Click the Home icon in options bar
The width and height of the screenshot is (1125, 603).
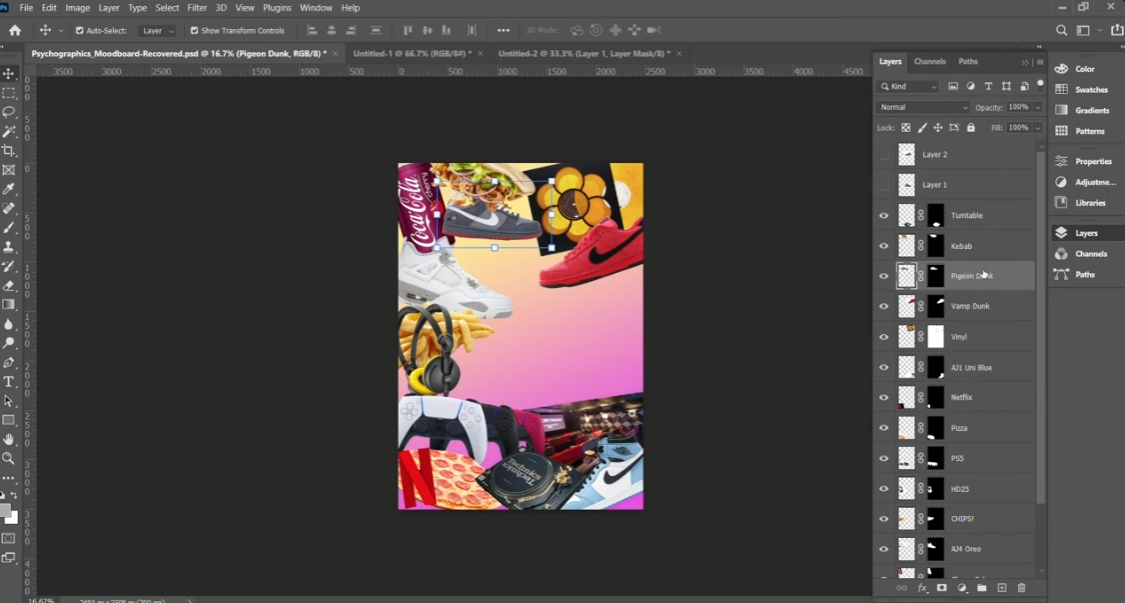[x=15, y=30]
